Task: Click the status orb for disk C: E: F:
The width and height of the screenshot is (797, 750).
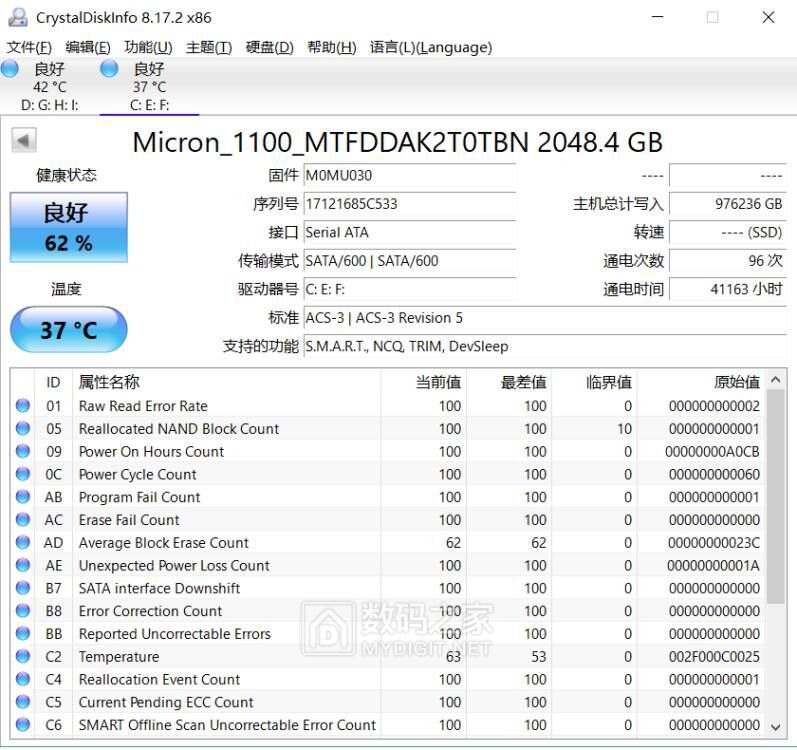Action: click(x=109, y=69)
